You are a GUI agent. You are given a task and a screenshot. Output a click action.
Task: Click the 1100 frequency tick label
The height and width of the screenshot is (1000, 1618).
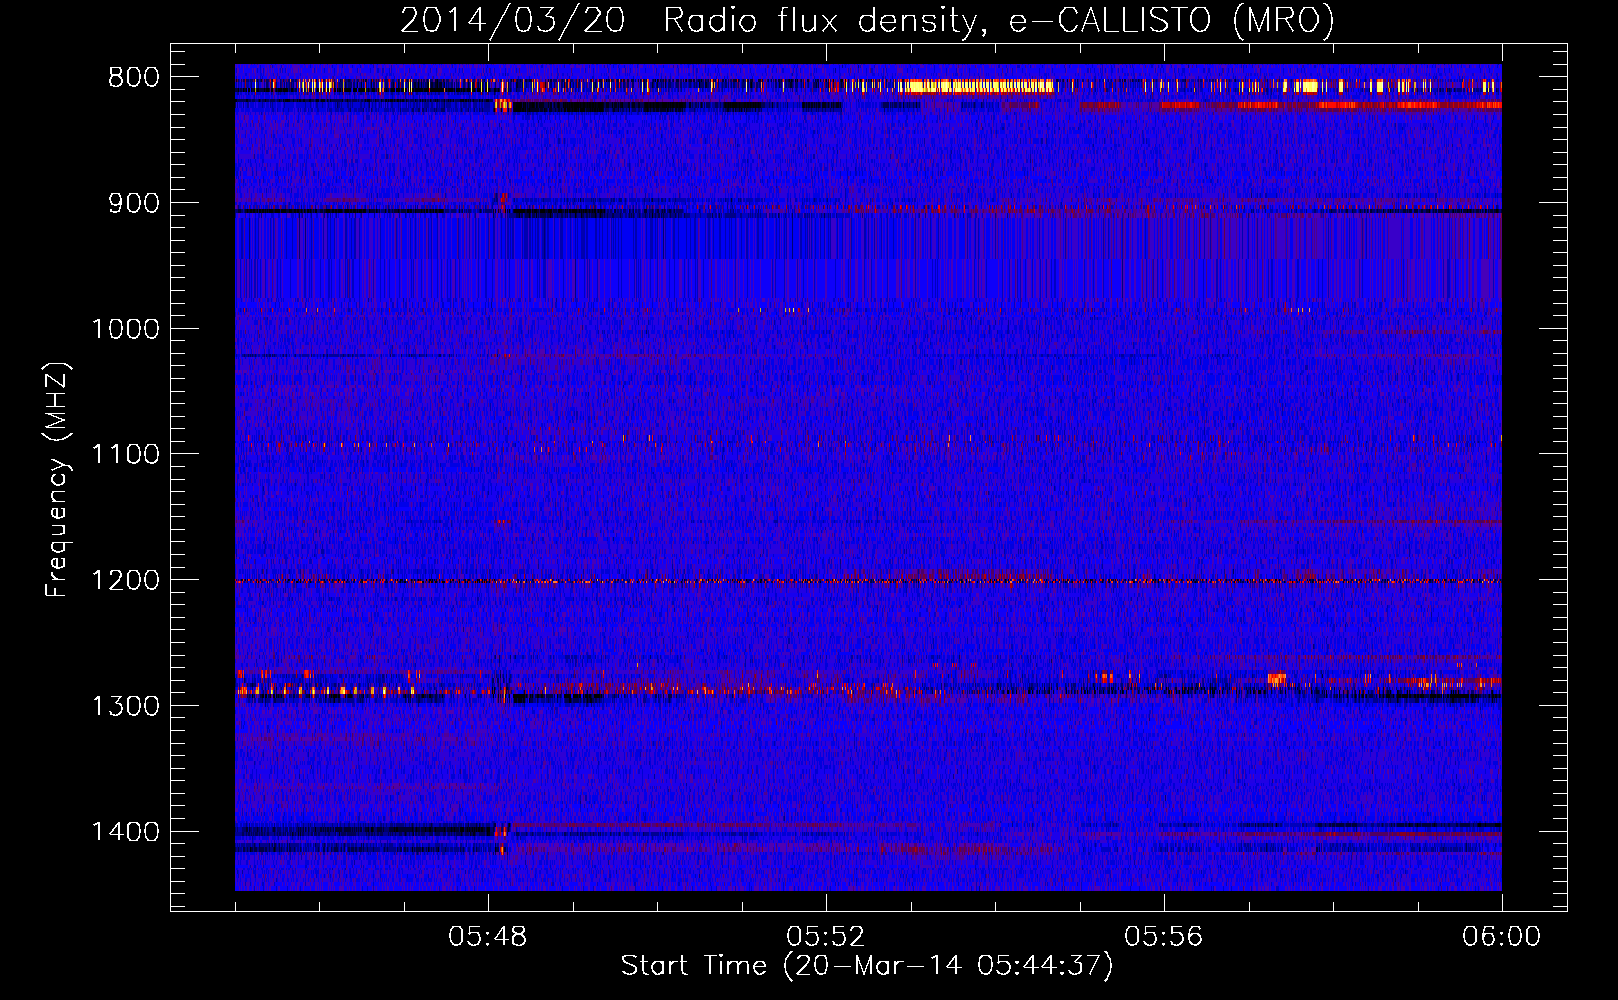point(126,455)
